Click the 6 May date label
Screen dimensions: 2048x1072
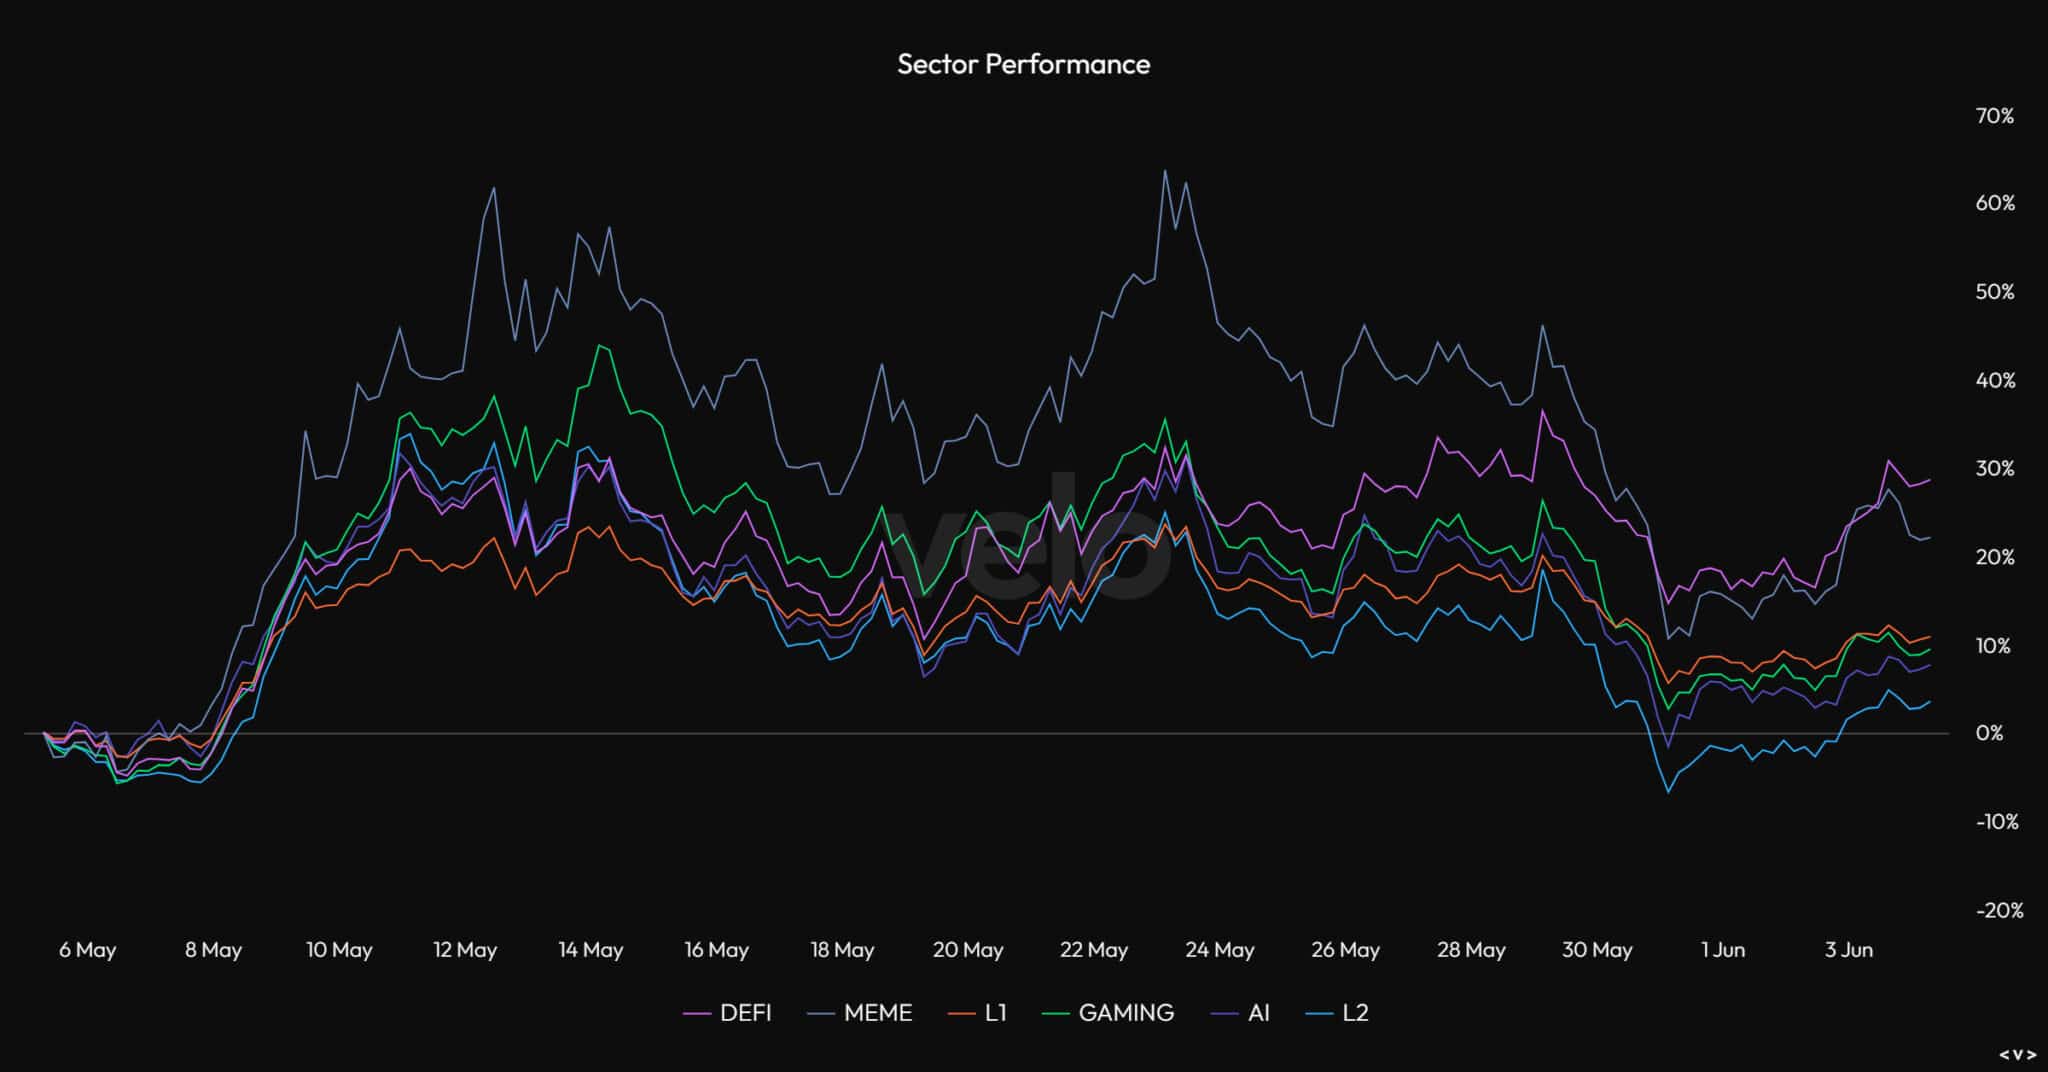[x=87, y=950]
